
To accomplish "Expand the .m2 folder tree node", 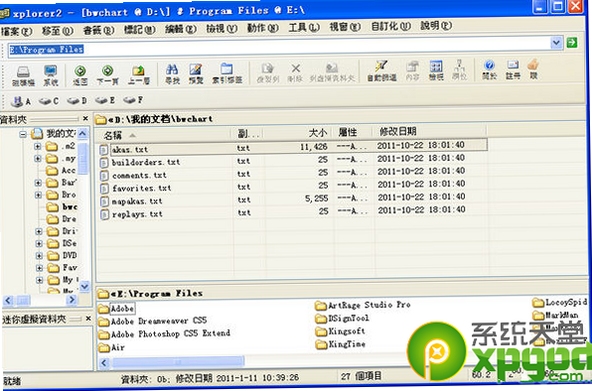I will pyautogui.click(x=38, y=146).
